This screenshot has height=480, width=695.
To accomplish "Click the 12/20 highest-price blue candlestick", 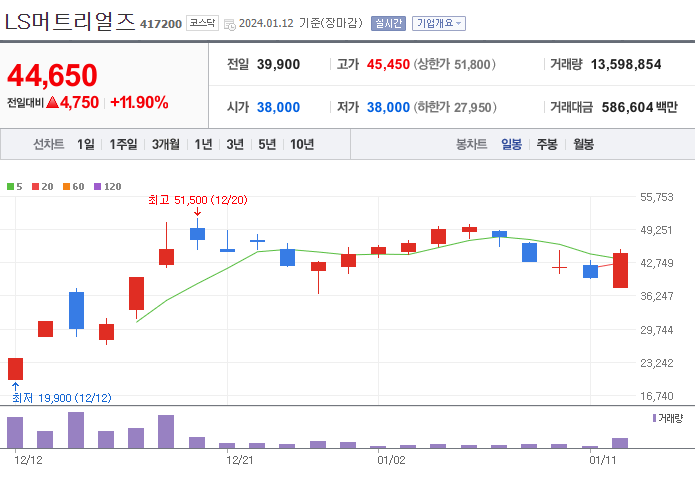I will [x=198, y=234].
